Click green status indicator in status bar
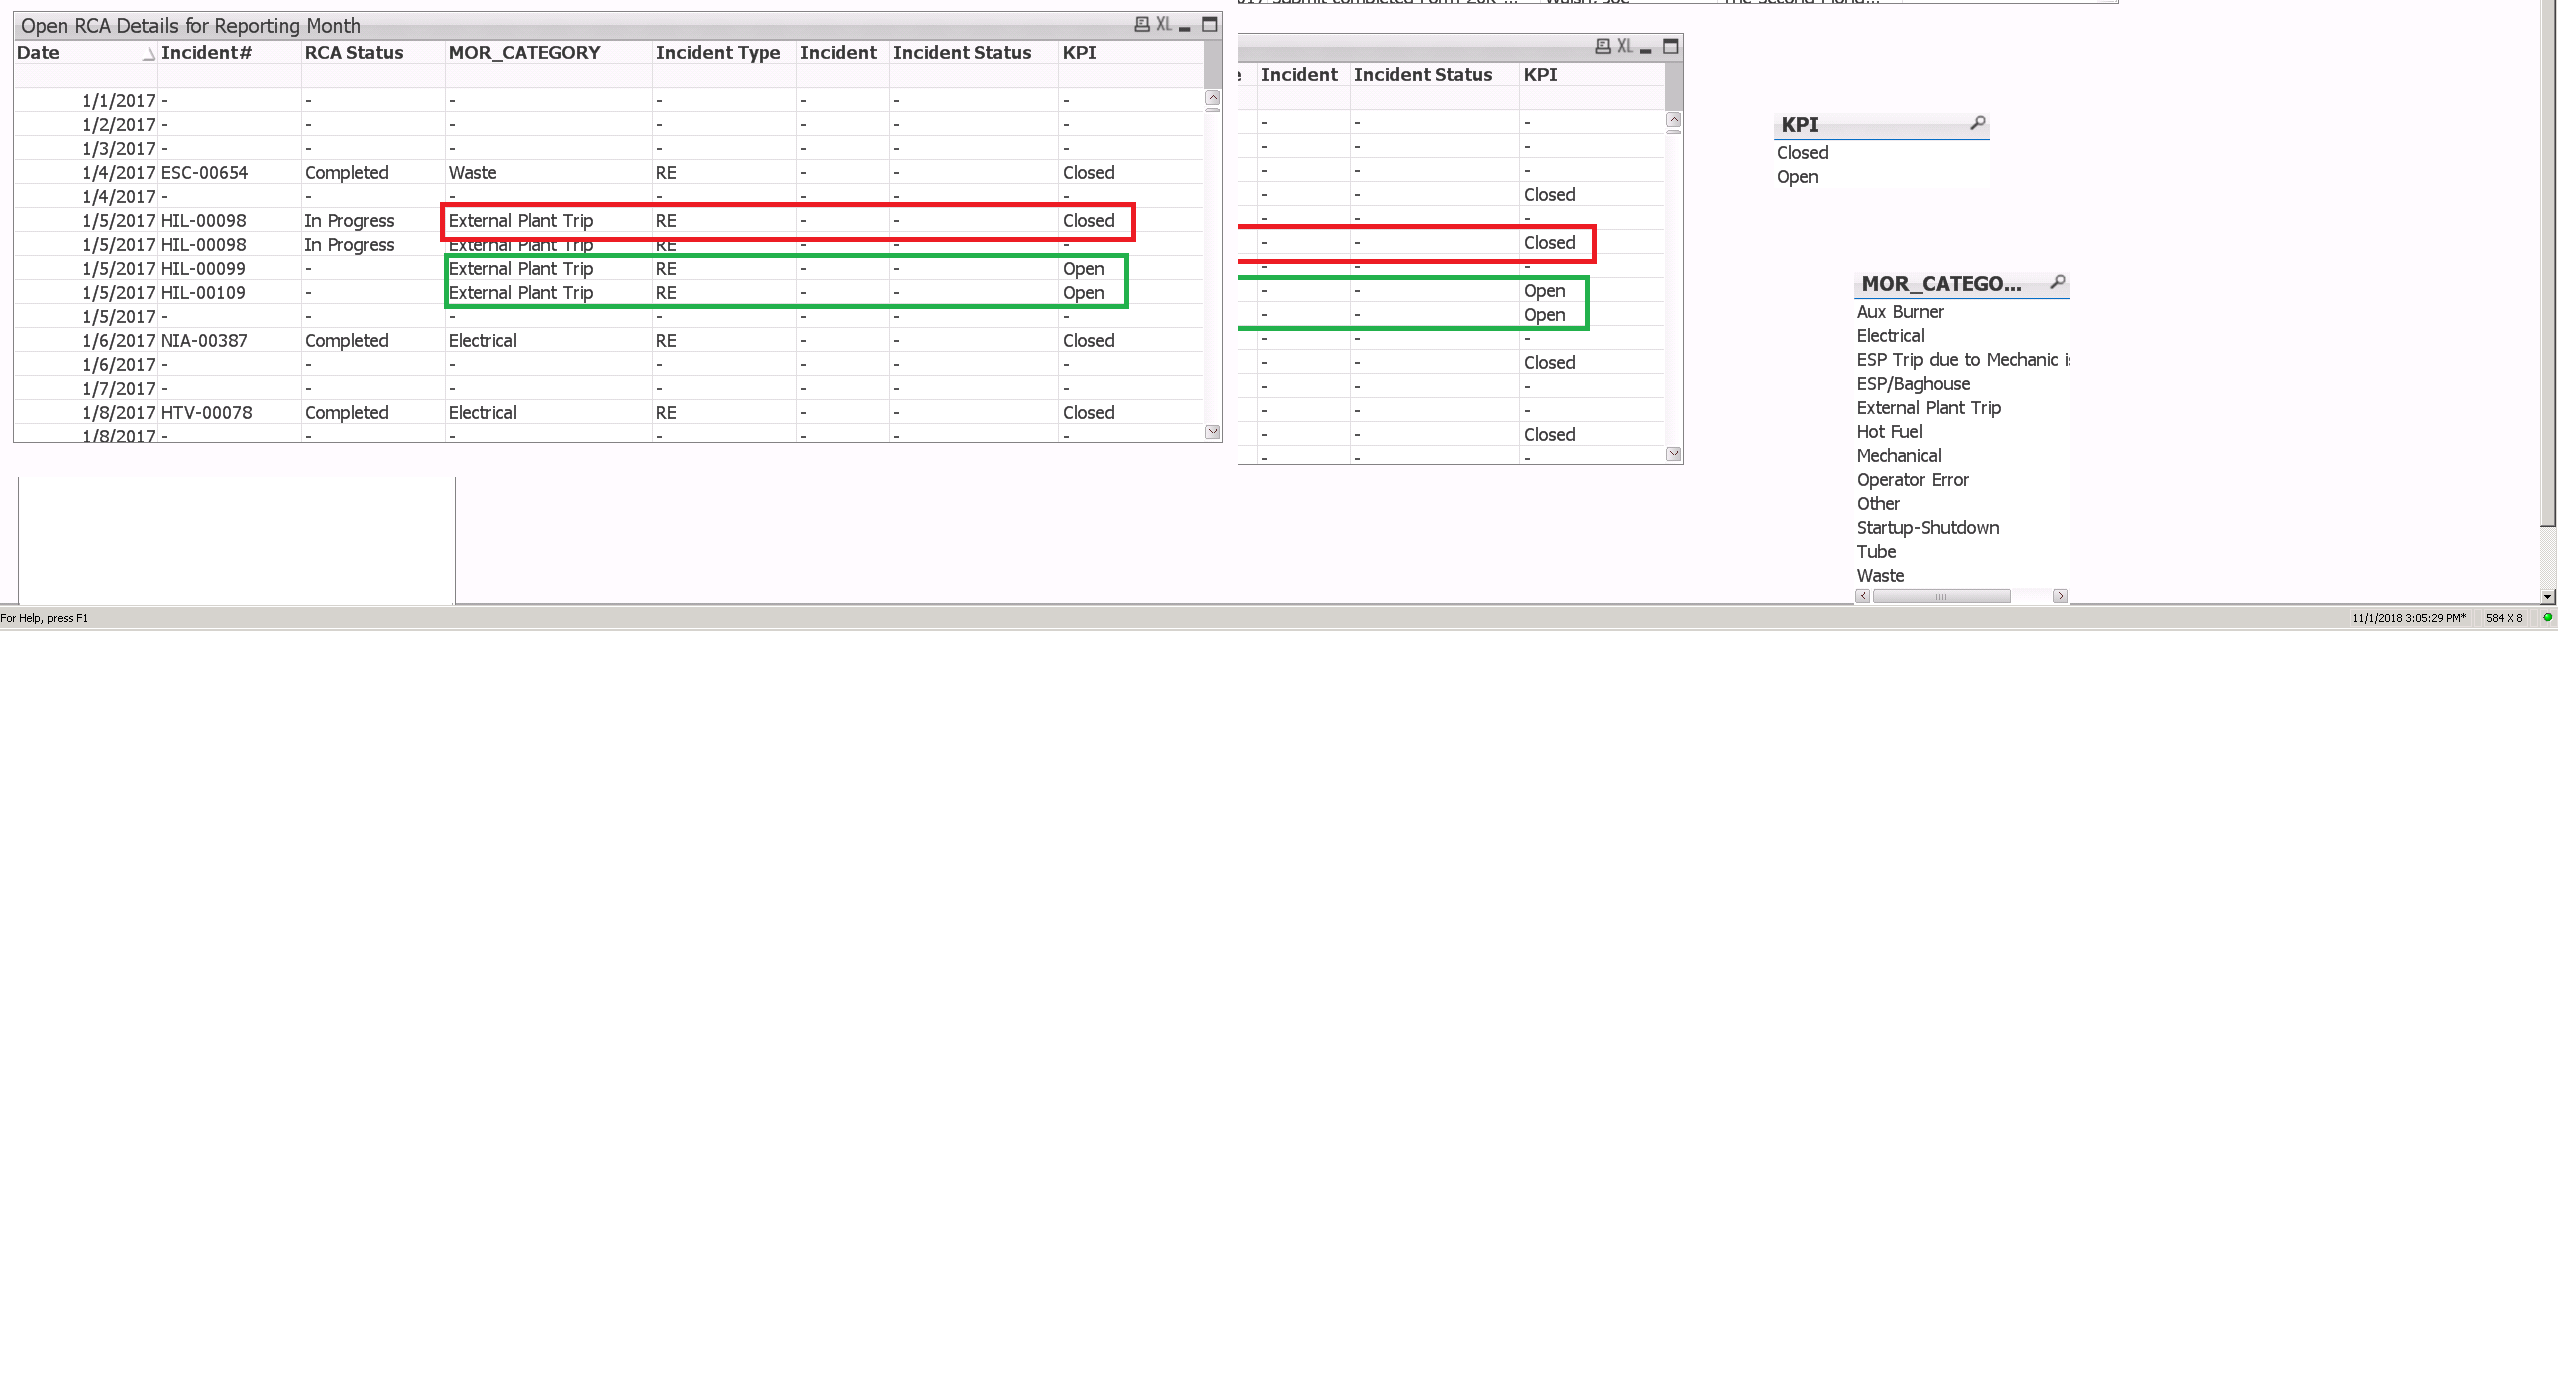Screen dimensions: 2560x1400 [x=2547, y=618]
